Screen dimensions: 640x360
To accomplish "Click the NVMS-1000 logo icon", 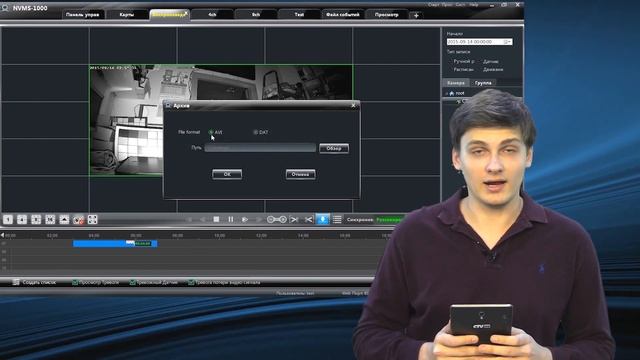I will click(5, 8).
